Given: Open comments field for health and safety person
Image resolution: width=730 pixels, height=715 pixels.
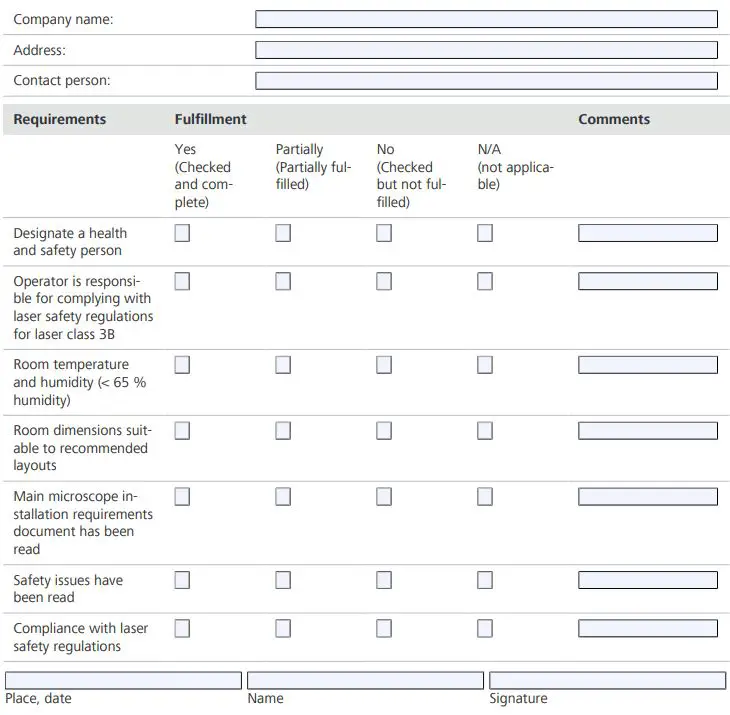Looking at the screenshot, I should point(647,233).
